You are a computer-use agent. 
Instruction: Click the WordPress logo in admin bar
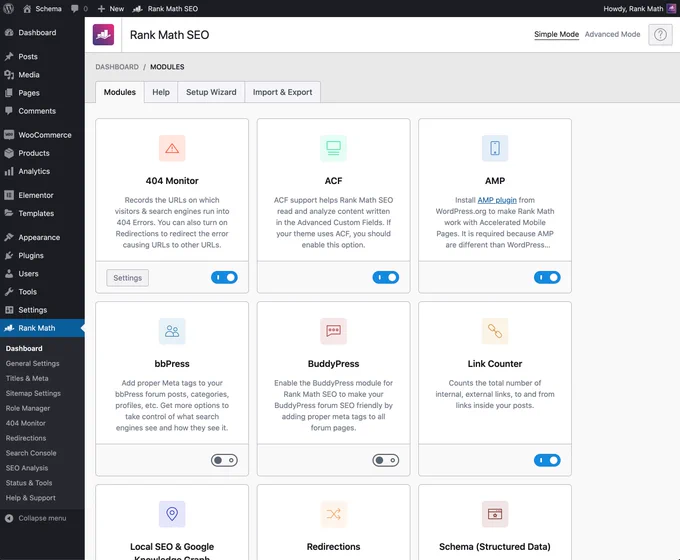pos(8,8)
